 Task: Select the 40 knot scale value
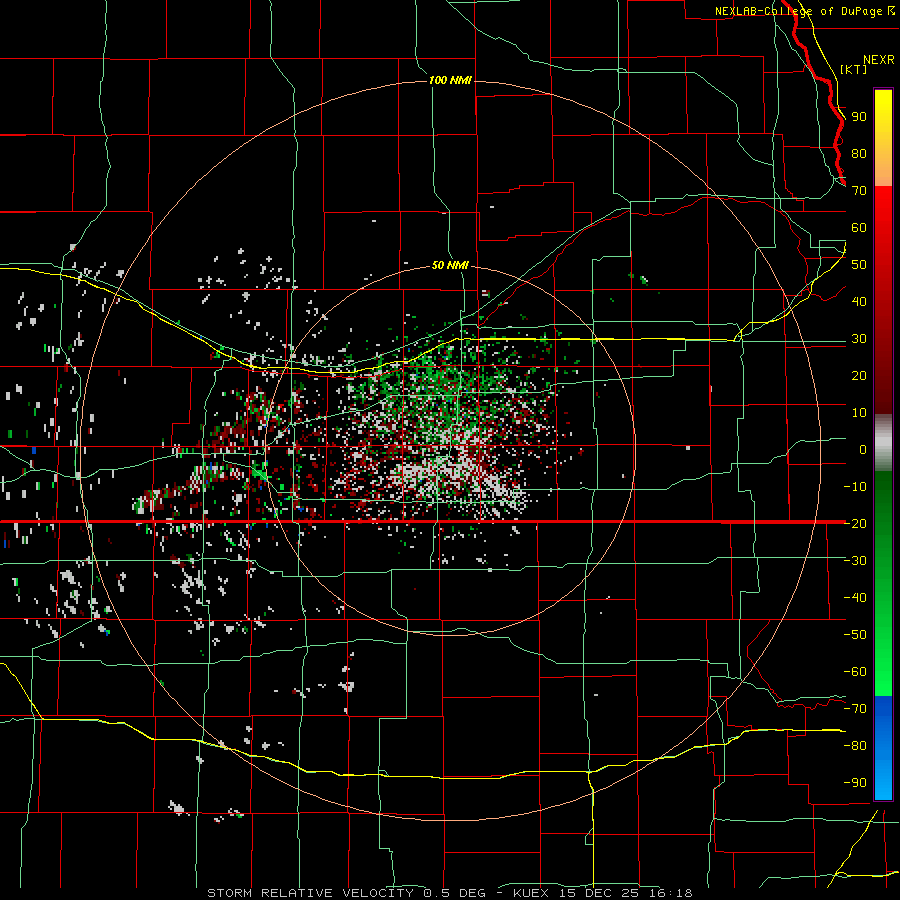pyautogui.click(x=859, y=301)
